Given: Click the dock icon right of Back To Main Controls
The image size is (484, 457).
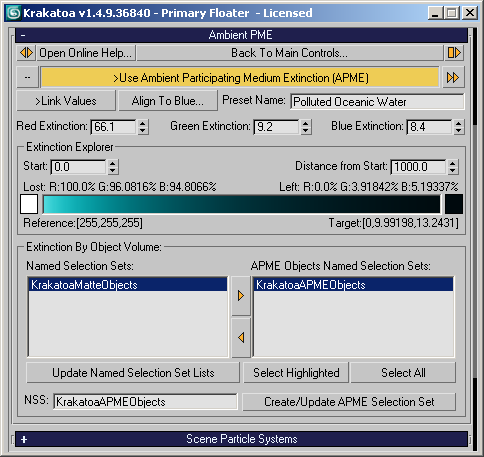Looking at the screenshot, I should tap(454, 53).
